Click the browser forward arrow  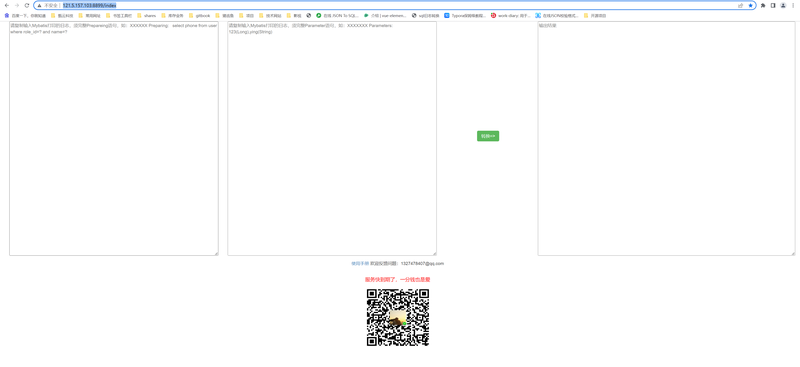pyautogui.click(x=17, y=5)
